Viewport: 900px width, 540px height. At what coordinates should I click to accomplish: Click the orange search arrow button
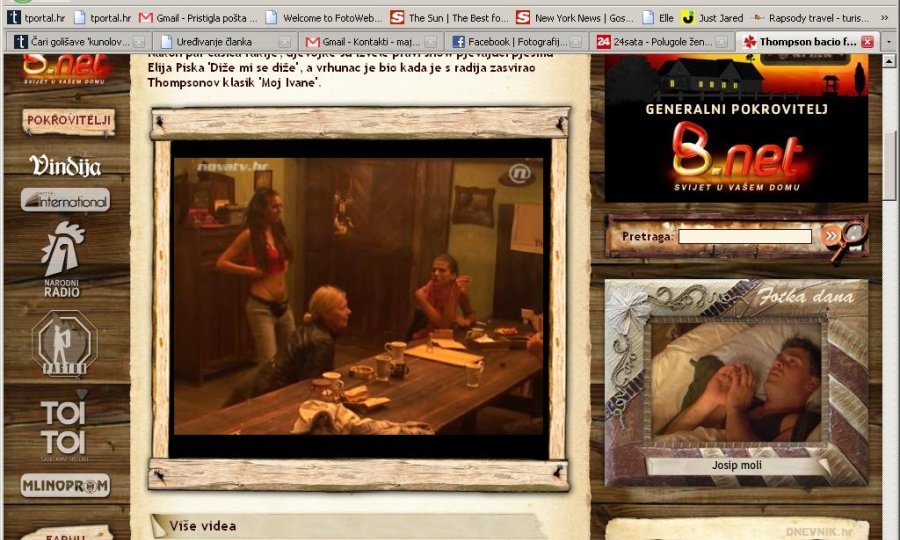click(830, 235)
